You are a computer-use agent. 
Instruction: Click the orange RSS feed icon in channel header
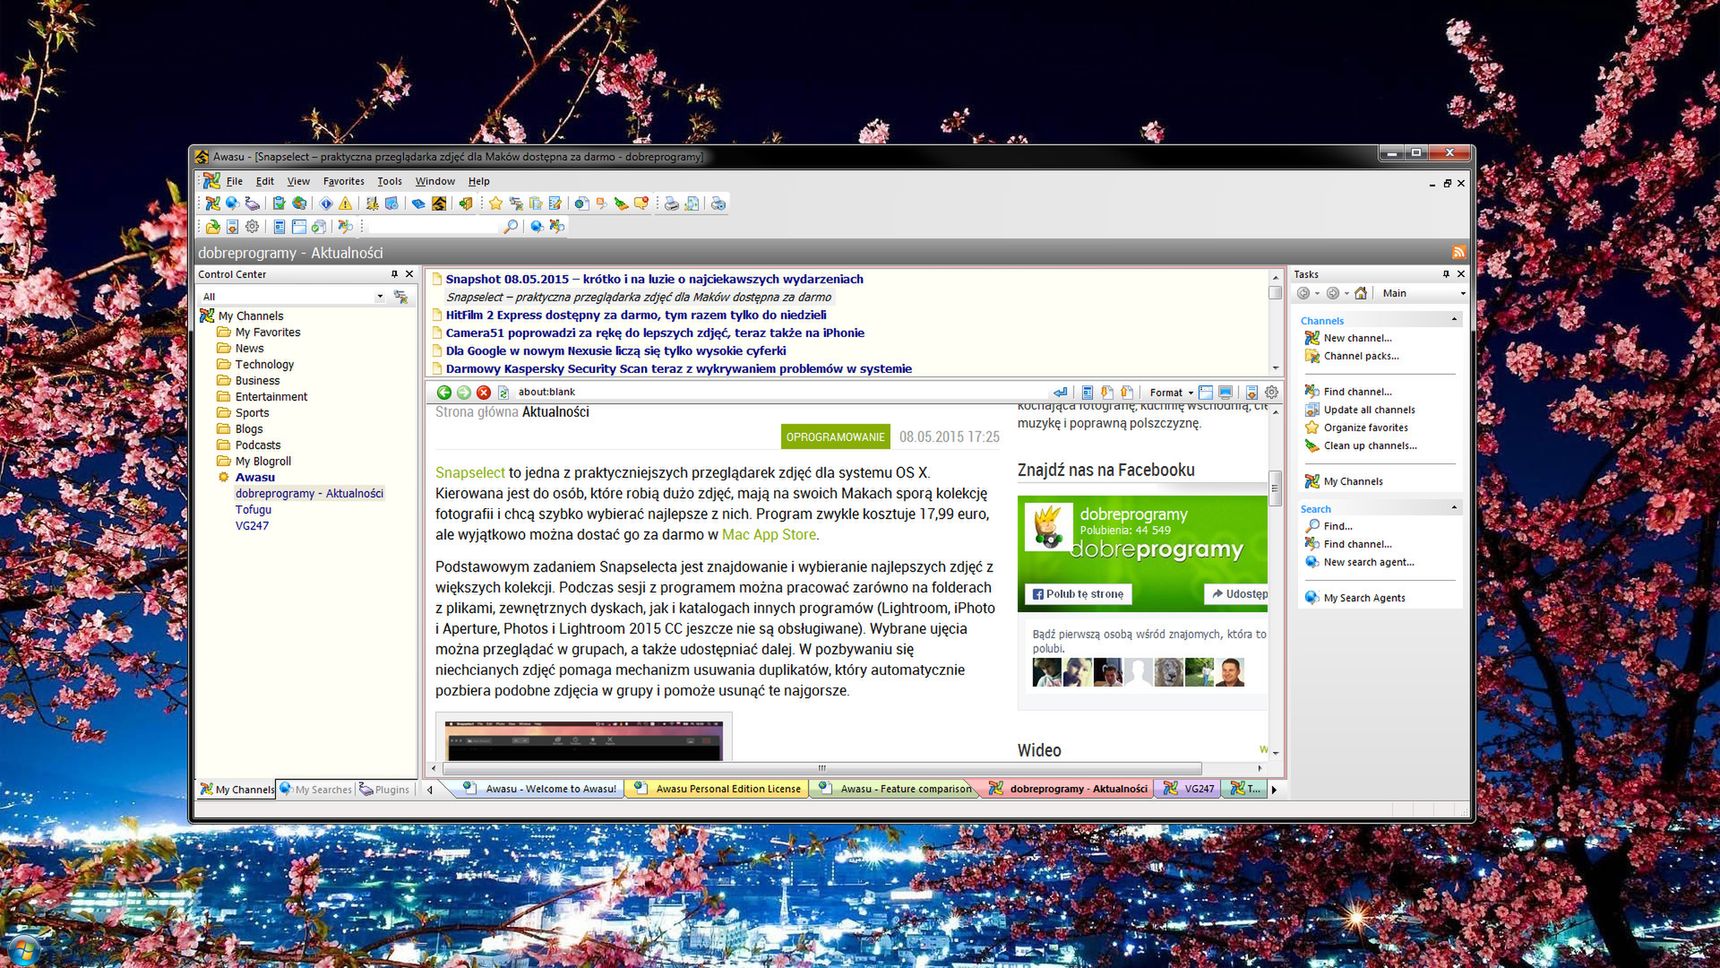1459,252
